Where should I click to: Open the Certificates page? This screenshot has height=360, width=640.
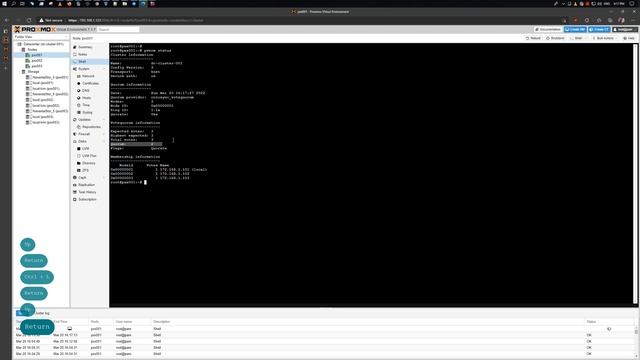[x=90, y=84]
